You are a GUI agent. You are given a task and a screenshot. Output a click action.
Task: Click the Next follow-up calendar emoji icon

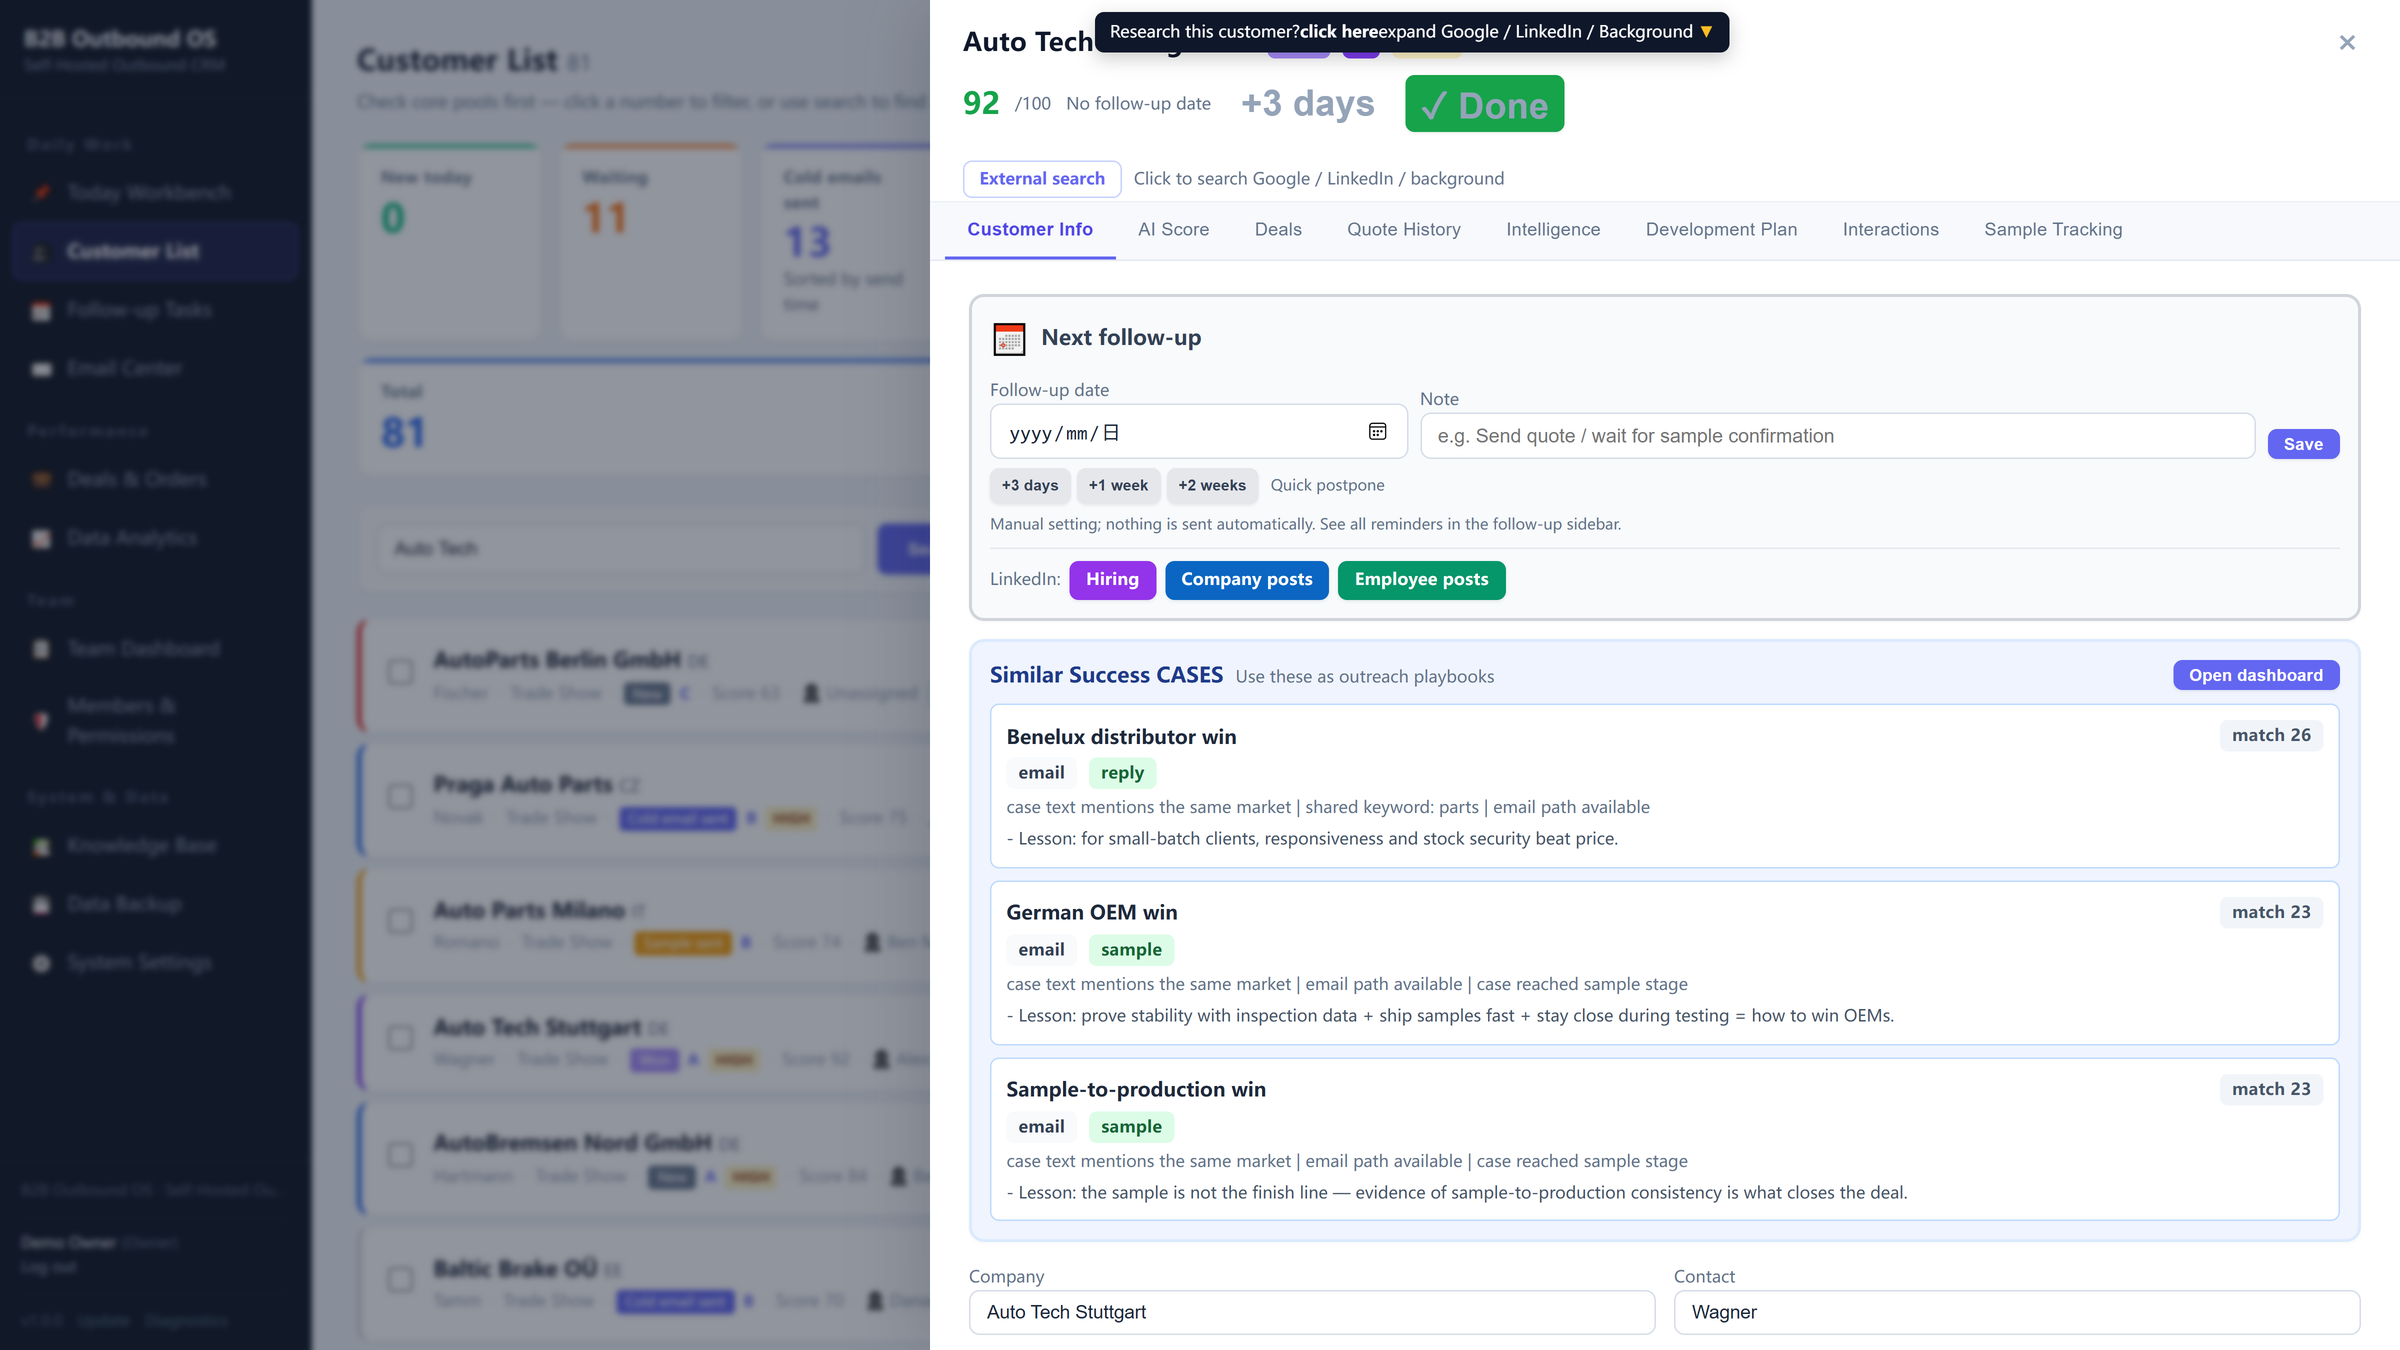click(1009, 339)
